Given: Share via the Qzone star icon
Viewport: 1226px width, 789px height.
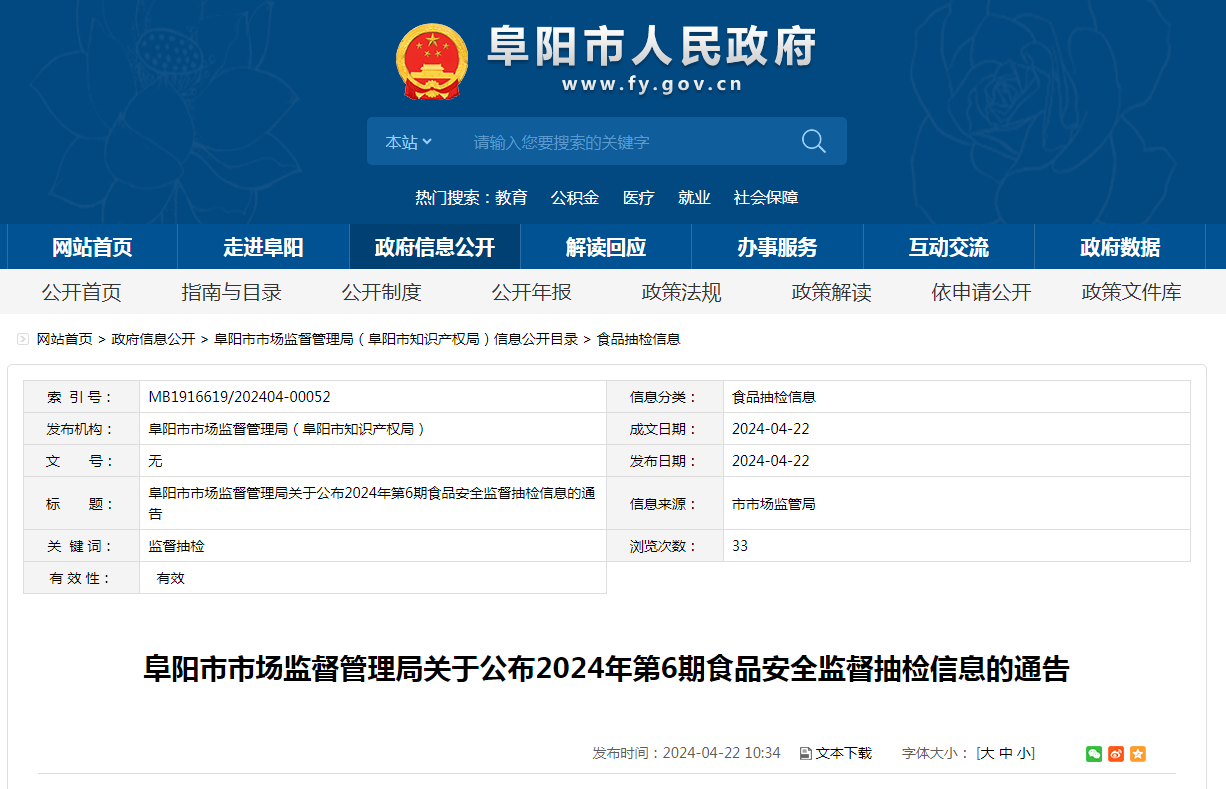Looking at the screenshot, I should point(1138,753).
